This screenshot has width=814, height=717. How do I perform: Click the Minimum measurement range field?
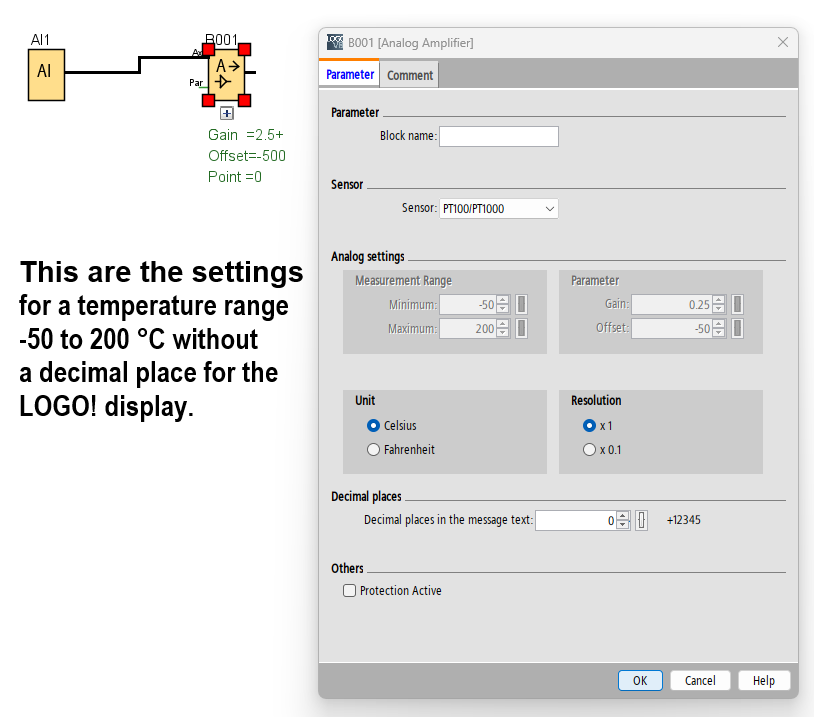(x=468, y=304)
